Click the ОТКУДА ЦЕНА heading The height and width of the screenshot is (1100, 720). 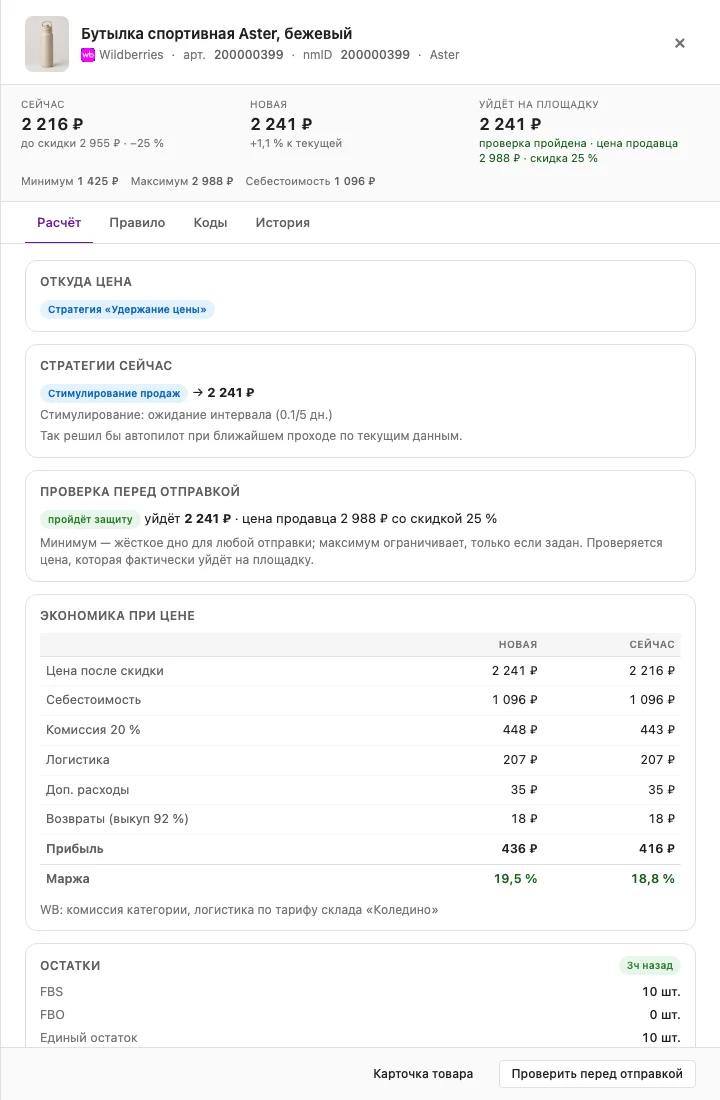point(86,281)
